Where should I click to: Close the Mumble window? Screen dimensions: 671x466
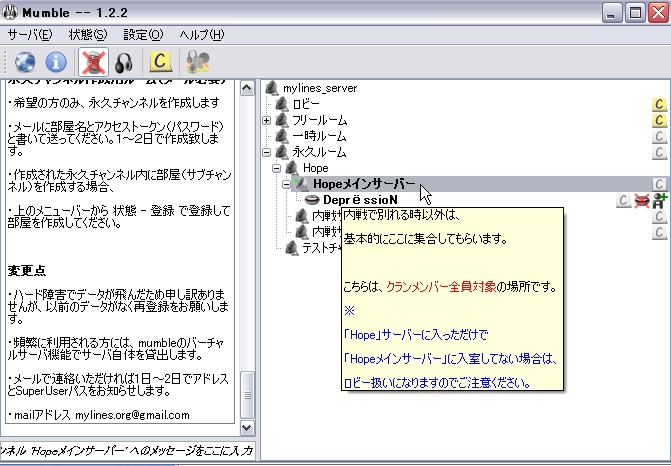[658, 12]
